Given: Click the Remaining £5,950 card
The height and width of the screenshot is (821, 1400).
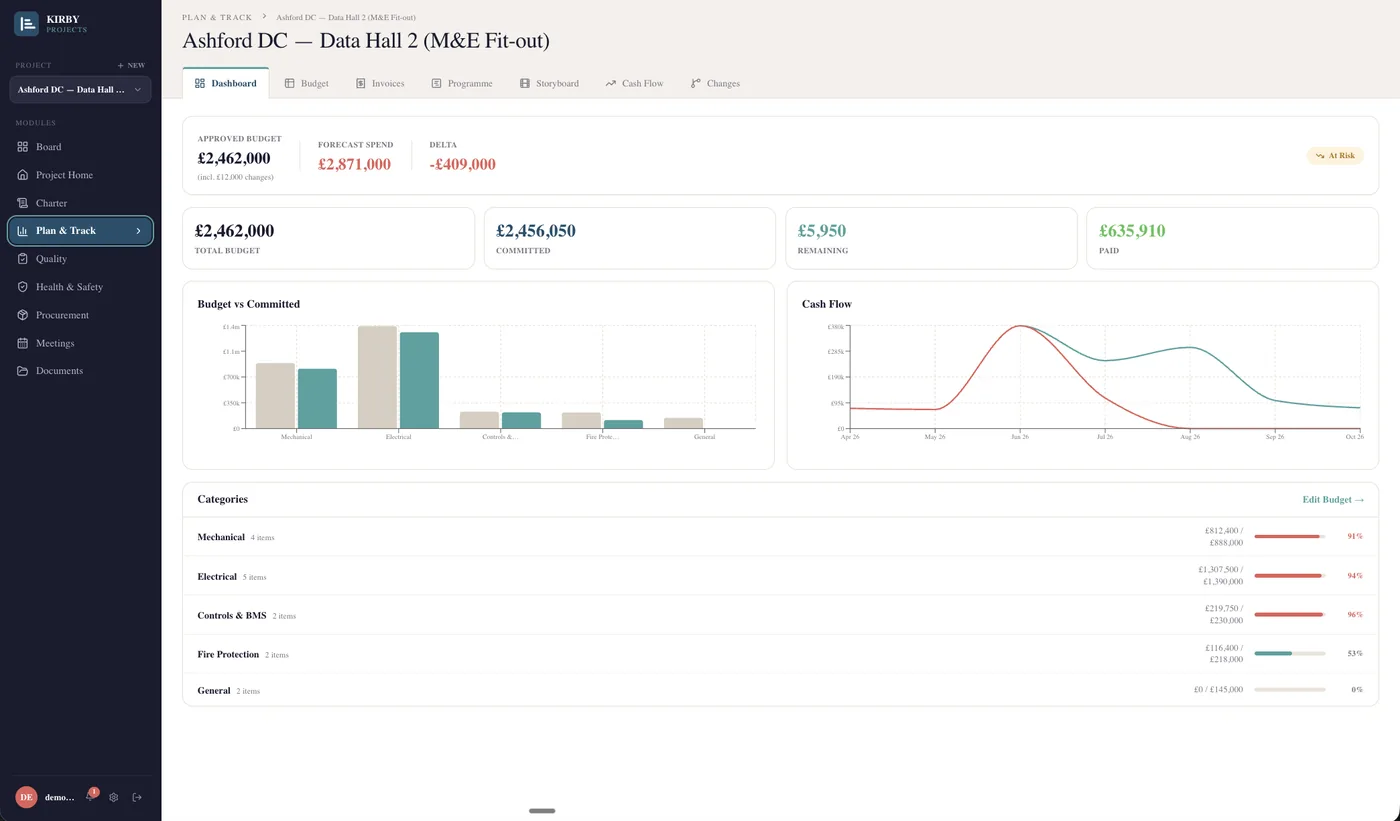Looking at the screenshot, I should coord(931,238).
